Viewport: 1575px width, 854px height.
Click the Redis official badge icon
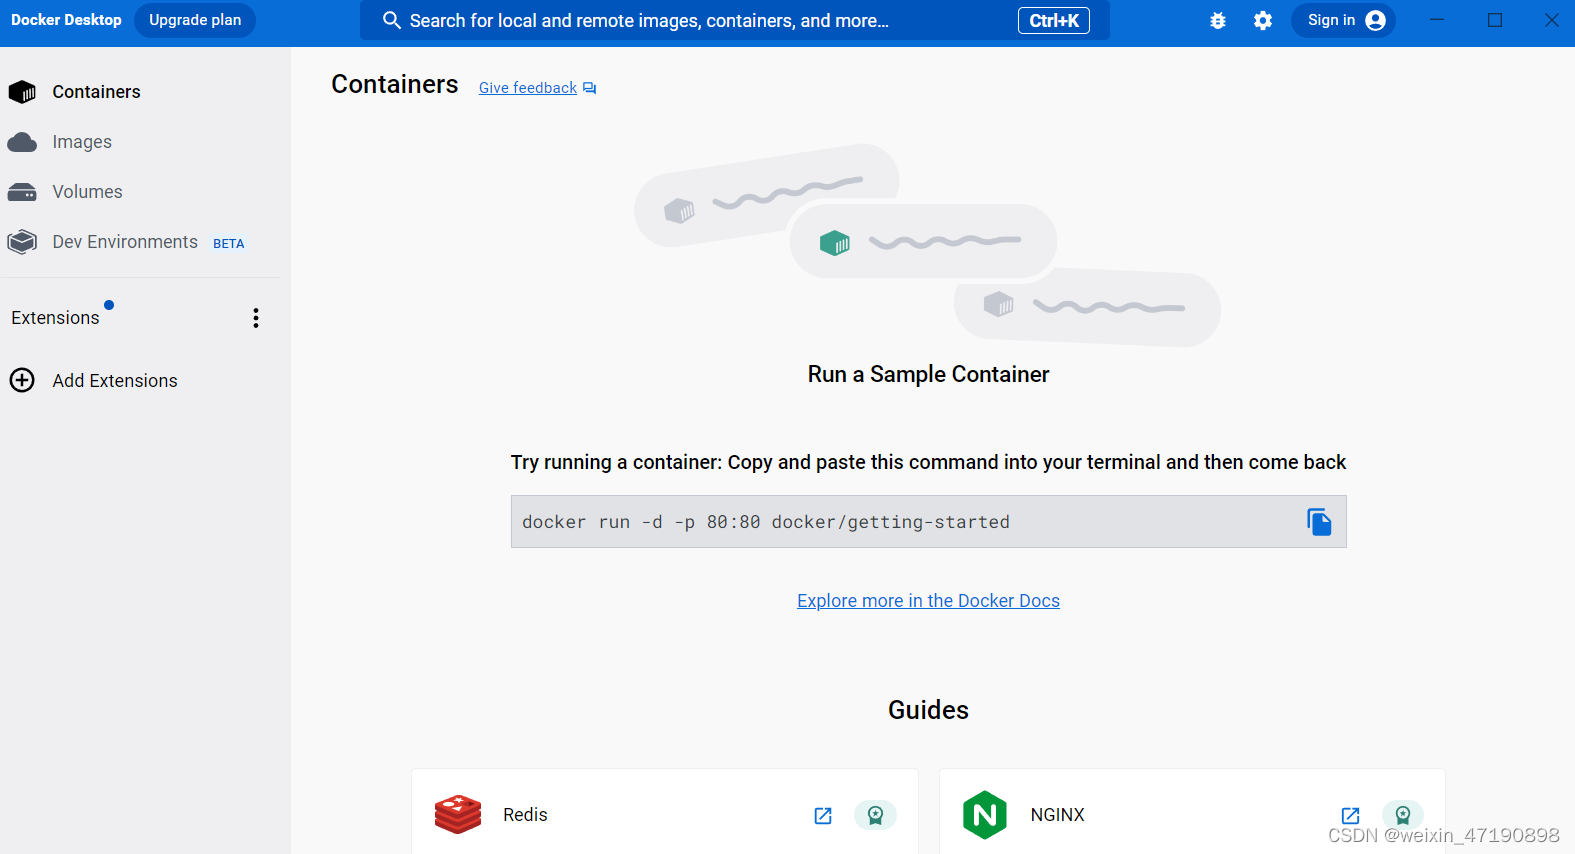(x=875, y=815)
